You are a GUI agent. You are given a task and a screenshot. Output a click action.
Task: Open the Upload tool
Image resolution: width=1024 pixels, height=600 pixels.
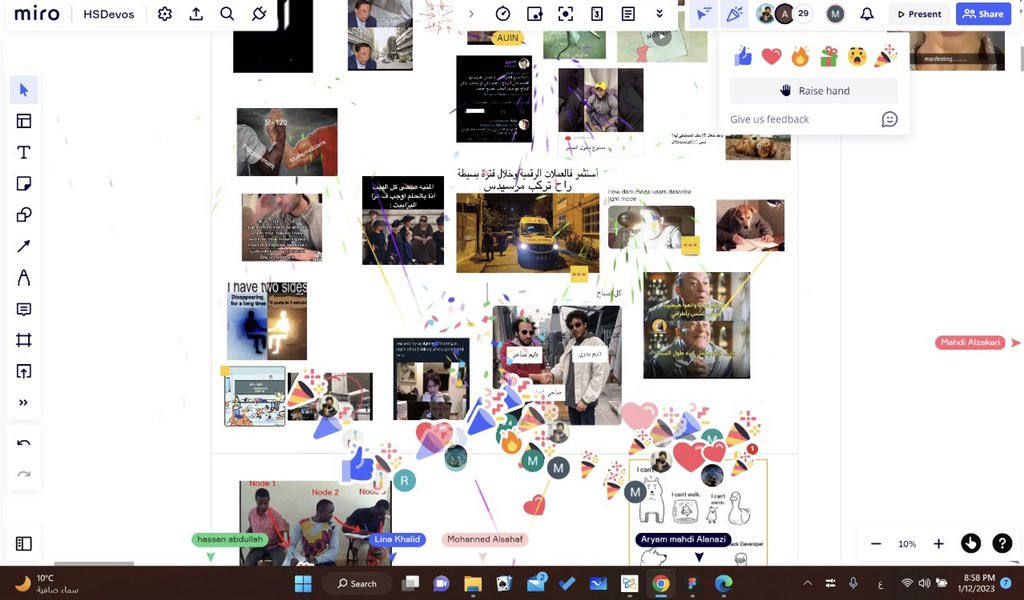24,371
